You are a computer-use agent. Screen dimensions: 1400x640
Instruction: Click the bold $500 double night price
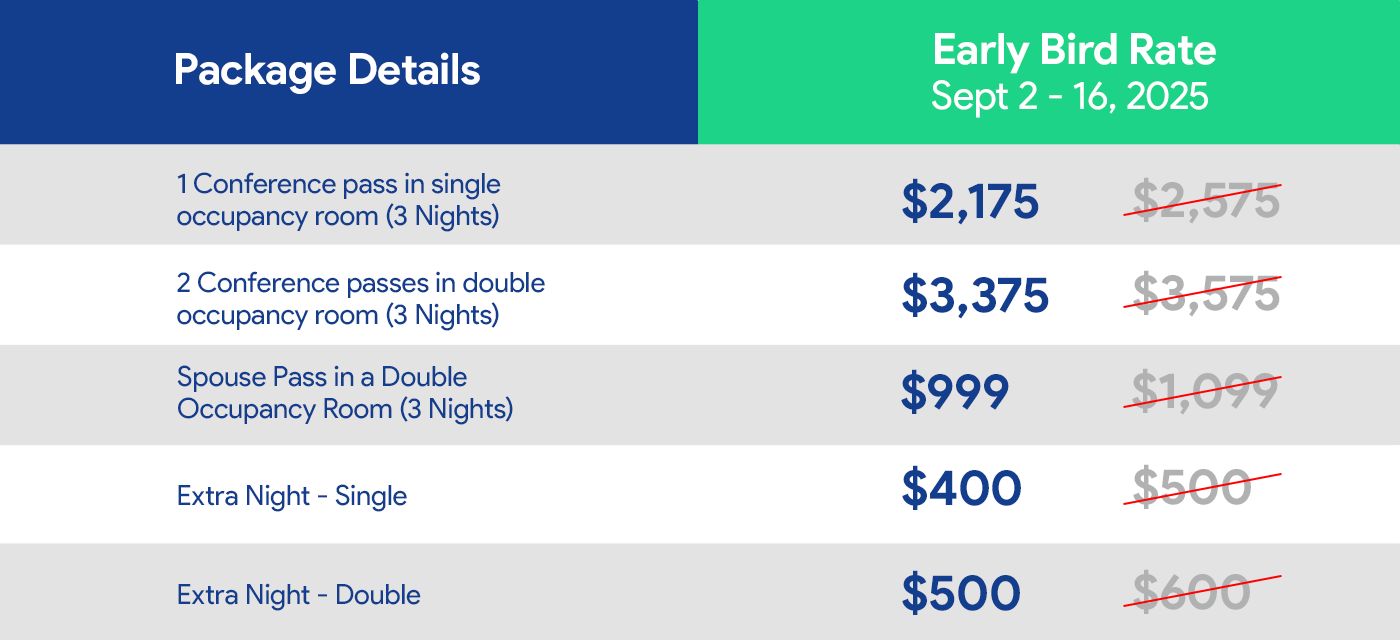(961, 594)
